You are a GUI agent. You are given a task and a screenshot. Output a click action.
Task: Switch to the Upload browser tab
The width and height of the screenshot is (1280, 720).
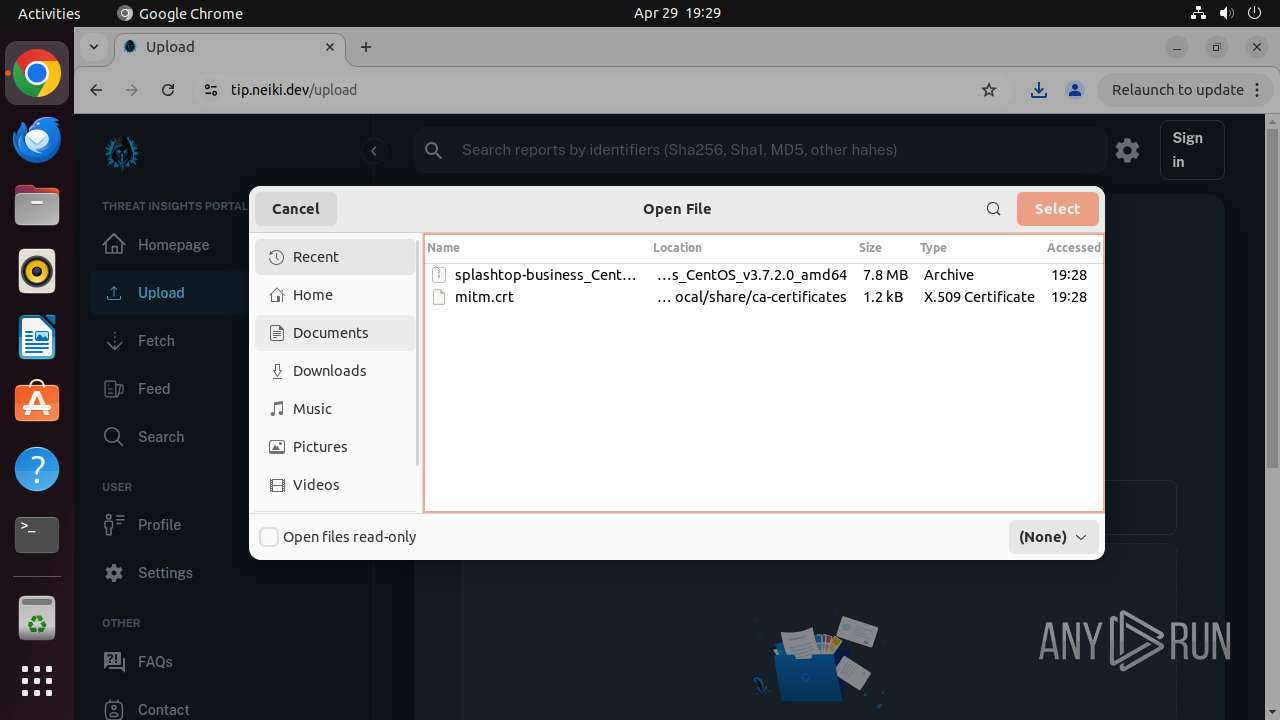coord(229,47)
